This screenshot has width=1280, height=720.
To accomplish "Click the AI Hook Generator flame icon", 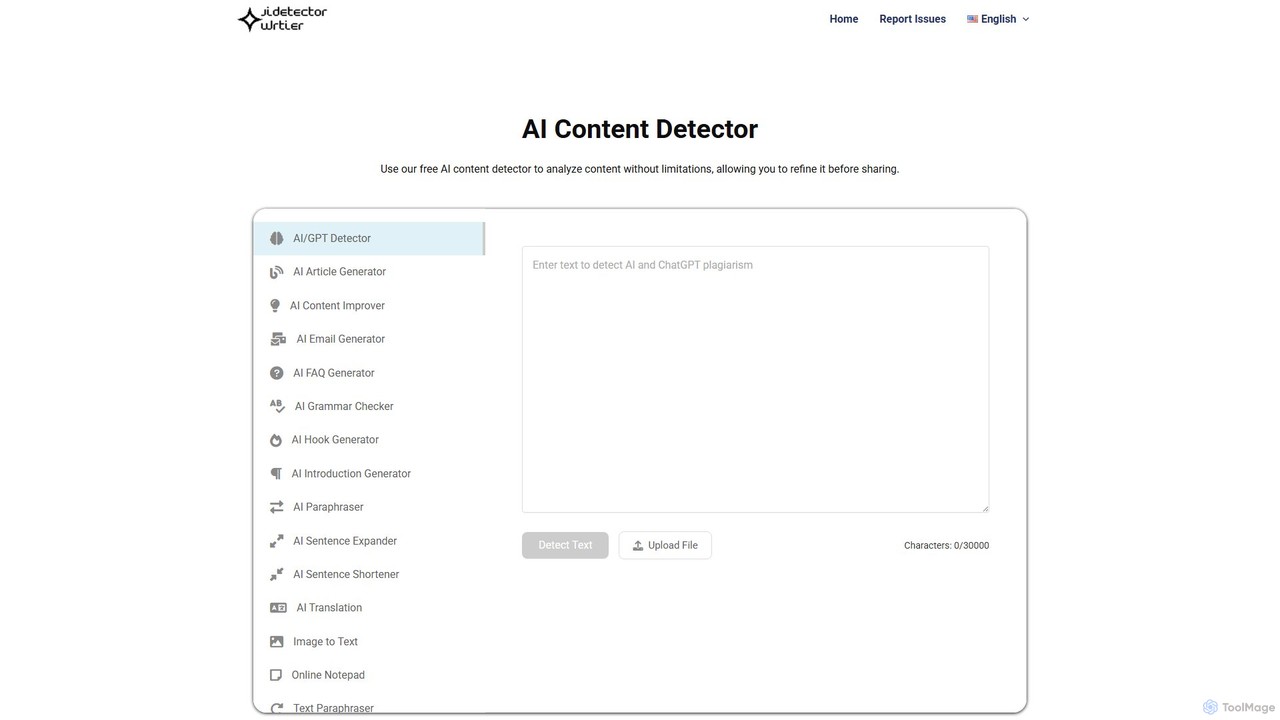I will click(276, 440).
